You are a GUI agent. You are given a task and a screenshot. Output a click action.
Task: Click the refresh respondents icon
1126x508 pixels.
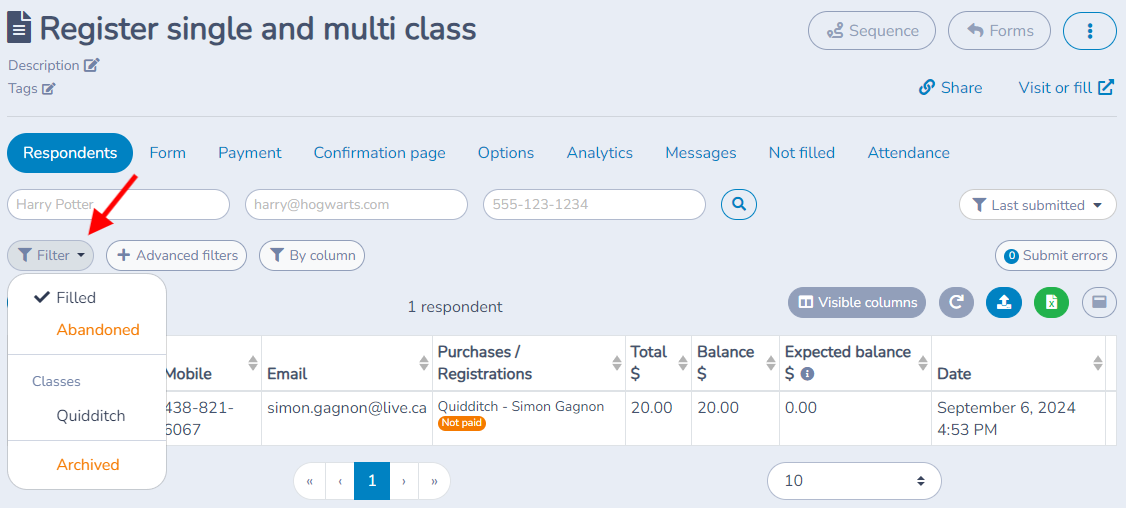pos(957,303)
